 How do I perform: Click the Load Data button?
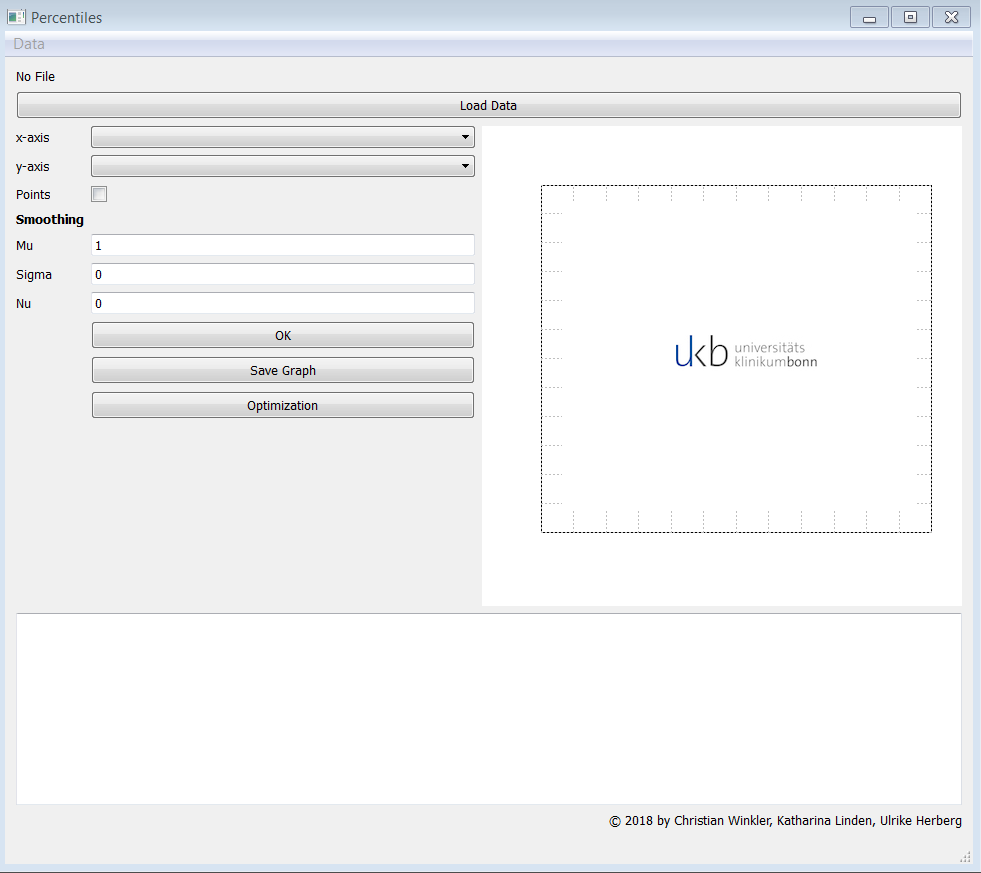pyautogui.click(x=489, y=105)
